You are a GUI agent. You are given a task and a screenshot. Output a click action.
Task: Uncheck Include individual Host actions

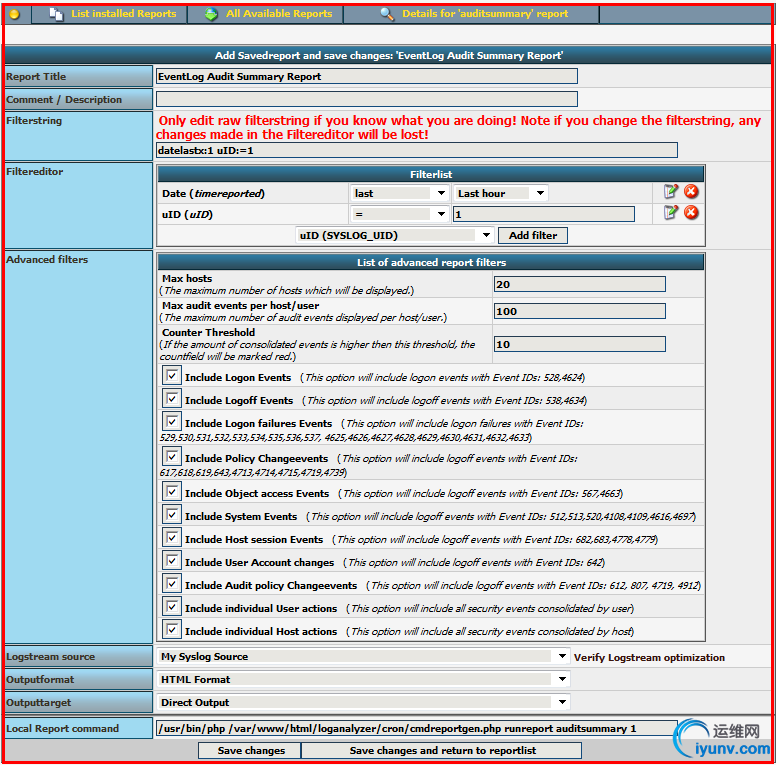tap(172, 629)
